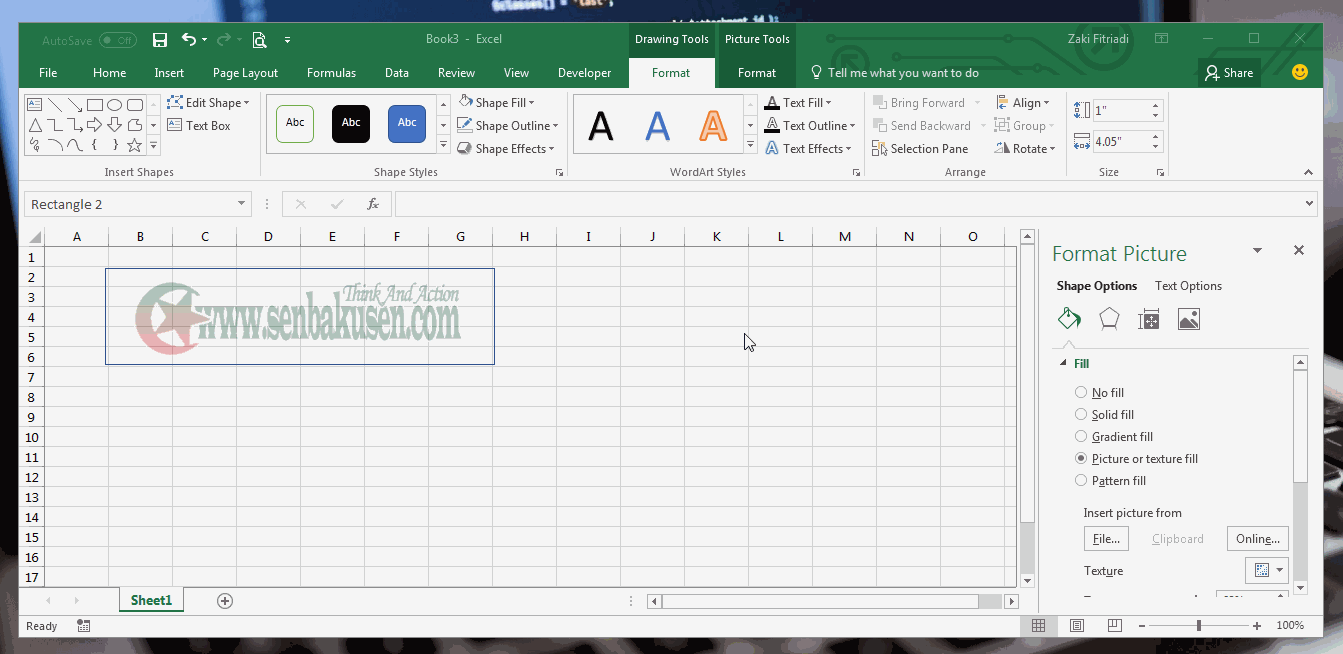Select the Oval shape in Insert Shapes gallery

pos(115,104)
